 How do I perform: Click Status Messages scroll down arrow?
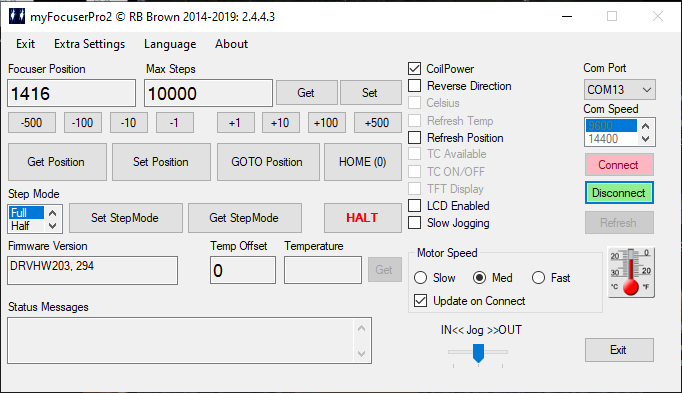pyautogui.click(x=361, y=353)
